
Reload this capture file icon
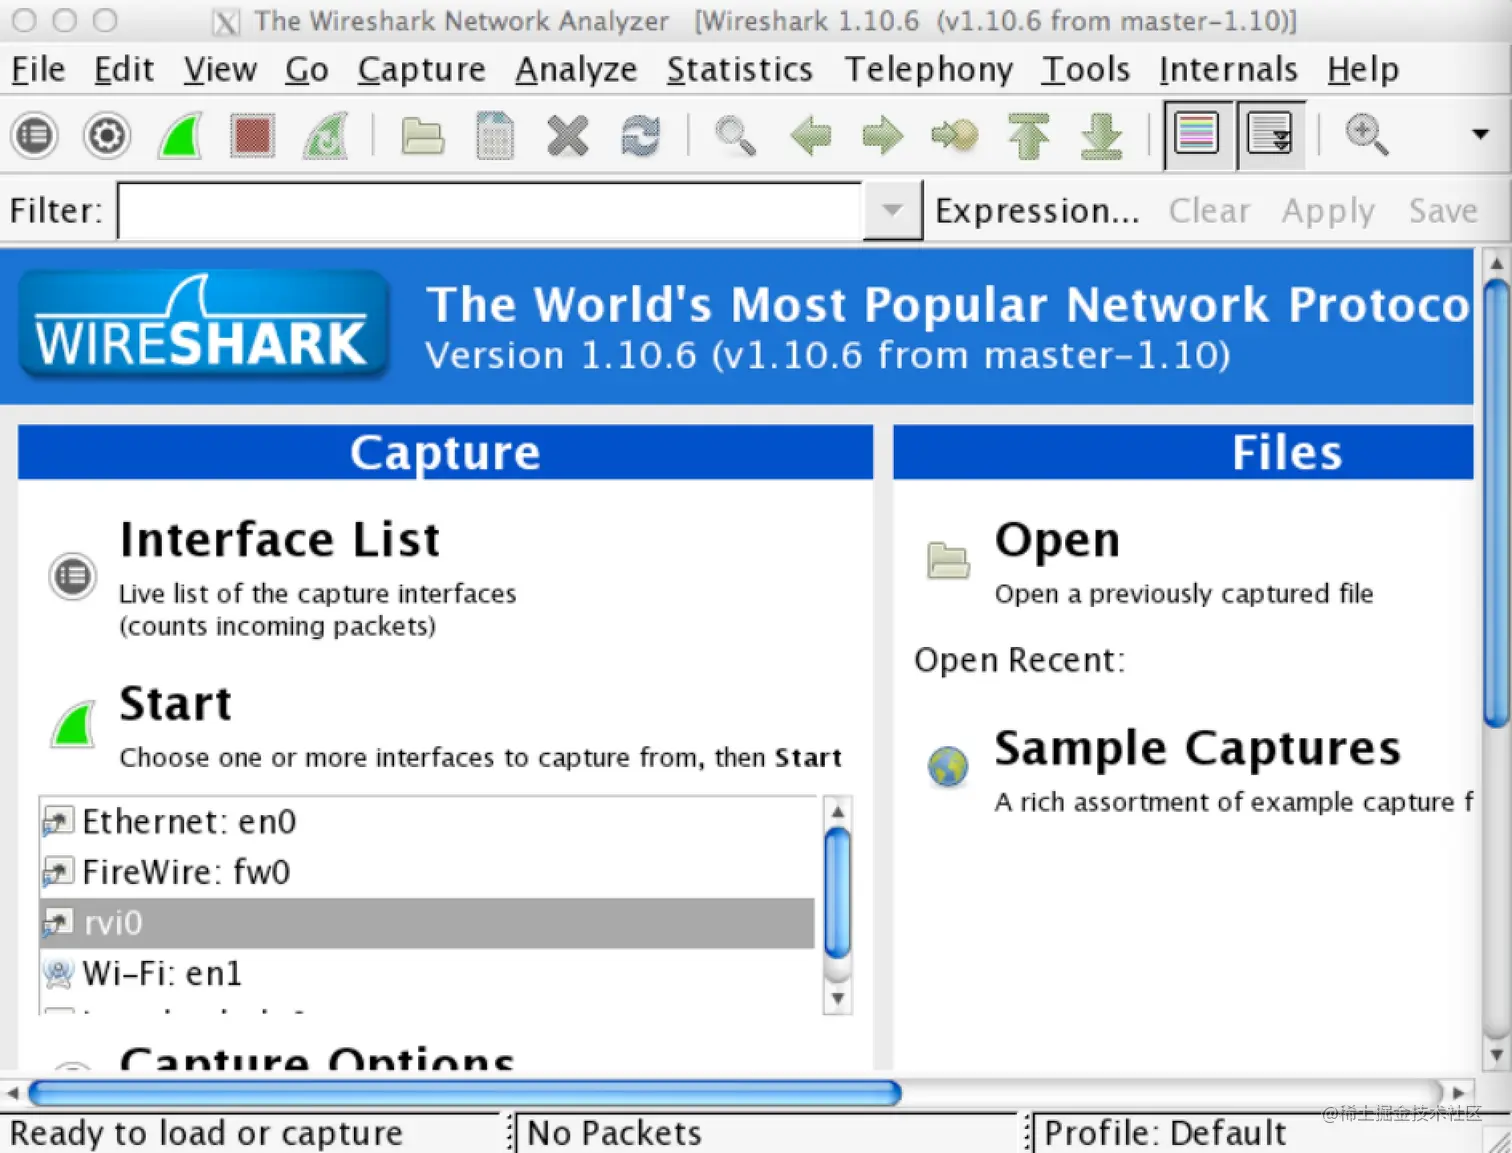click(640, 135)
